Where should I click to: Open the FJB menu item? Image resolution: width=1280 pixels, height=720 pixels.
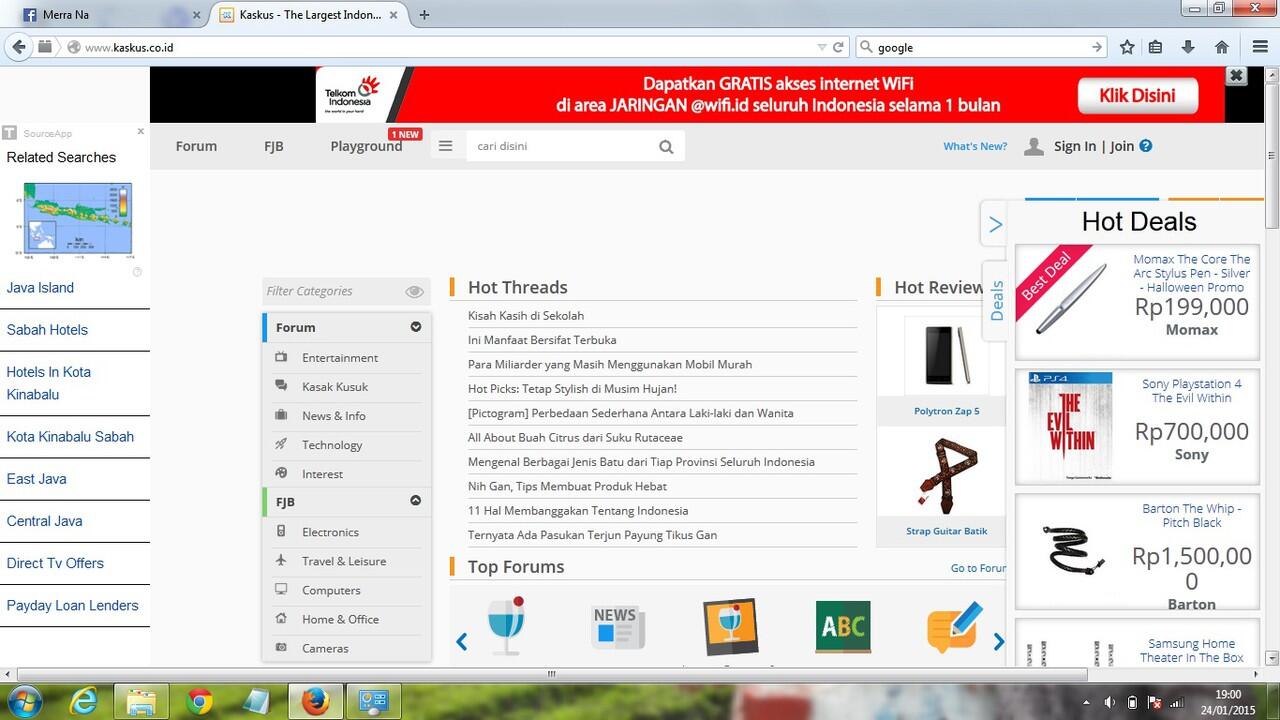(x=274, y=146)
